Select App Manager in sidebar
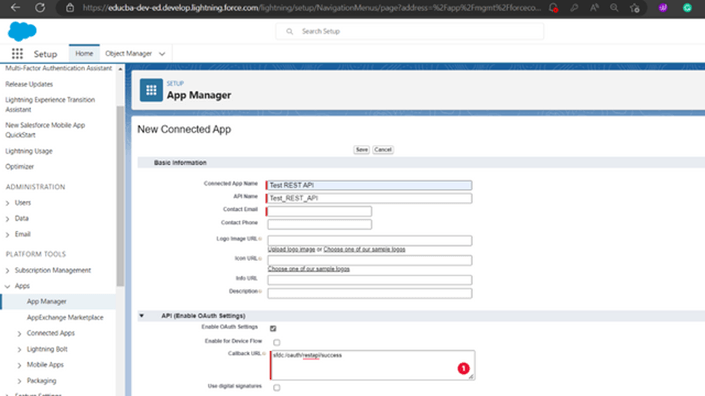The width and height of the screenshot is (705, 396). click(x=47, y=302)
